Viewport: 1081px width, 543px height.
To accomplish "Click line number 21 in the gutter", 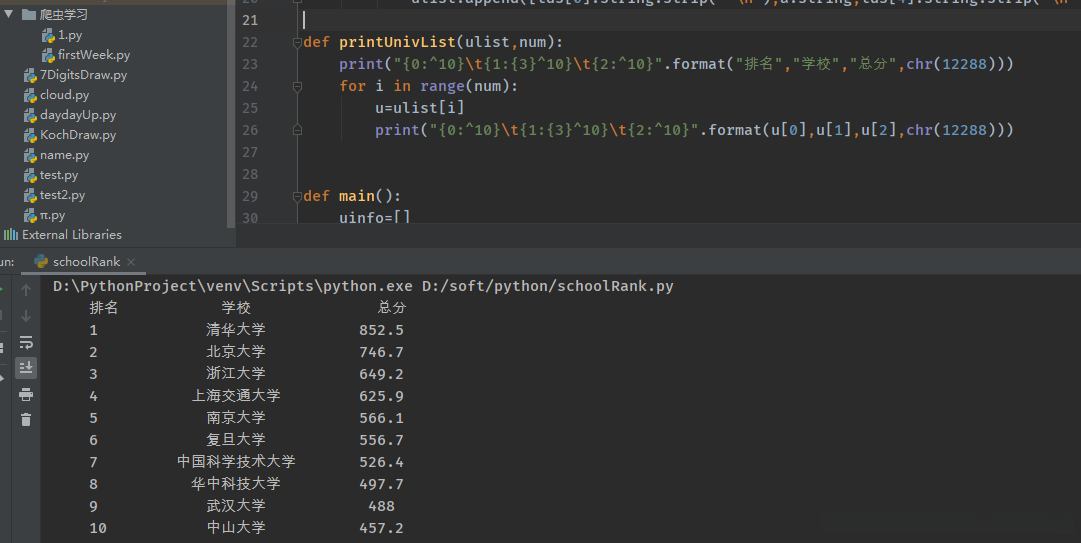I will (250, 21).
